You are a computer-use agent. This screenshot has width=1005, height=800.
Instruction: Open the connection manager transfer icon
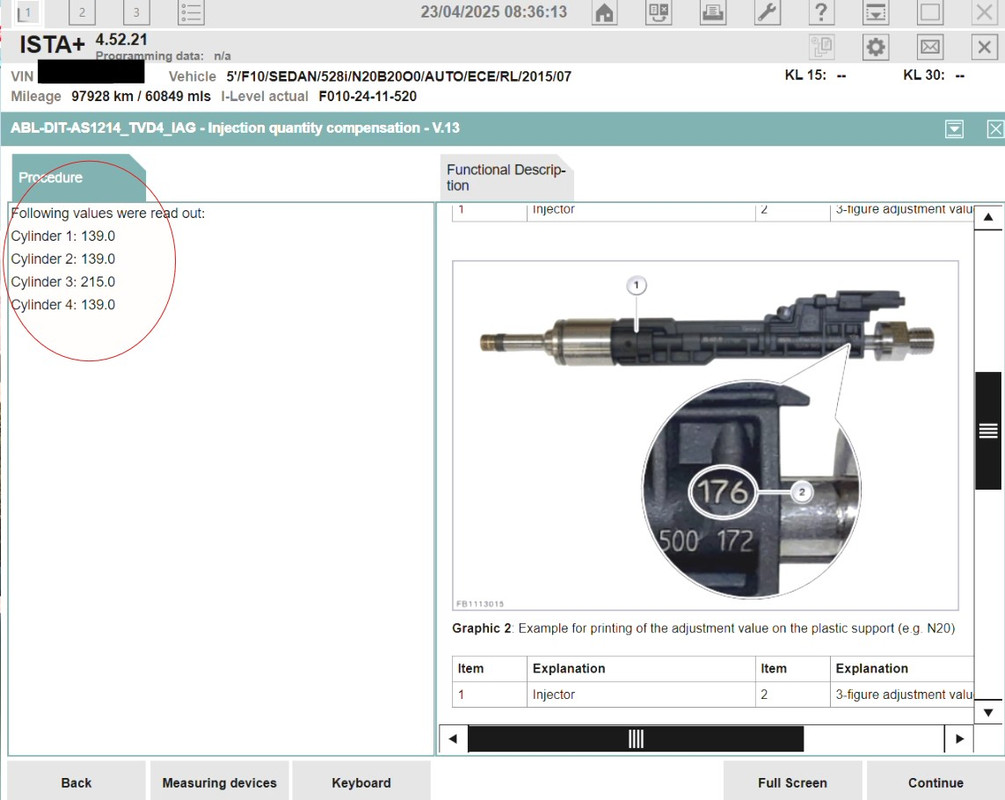(x=658, y=12)
